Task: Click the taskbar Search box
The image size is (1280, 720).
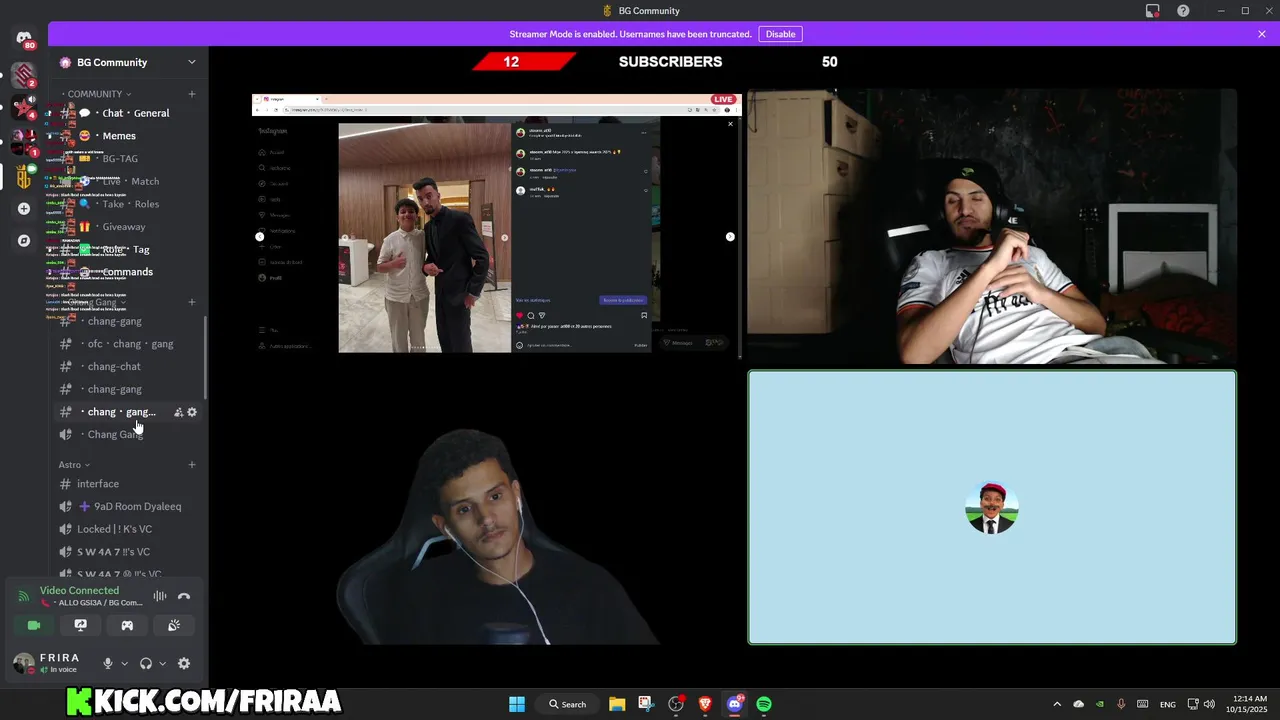Action: [x=568, y=704]
